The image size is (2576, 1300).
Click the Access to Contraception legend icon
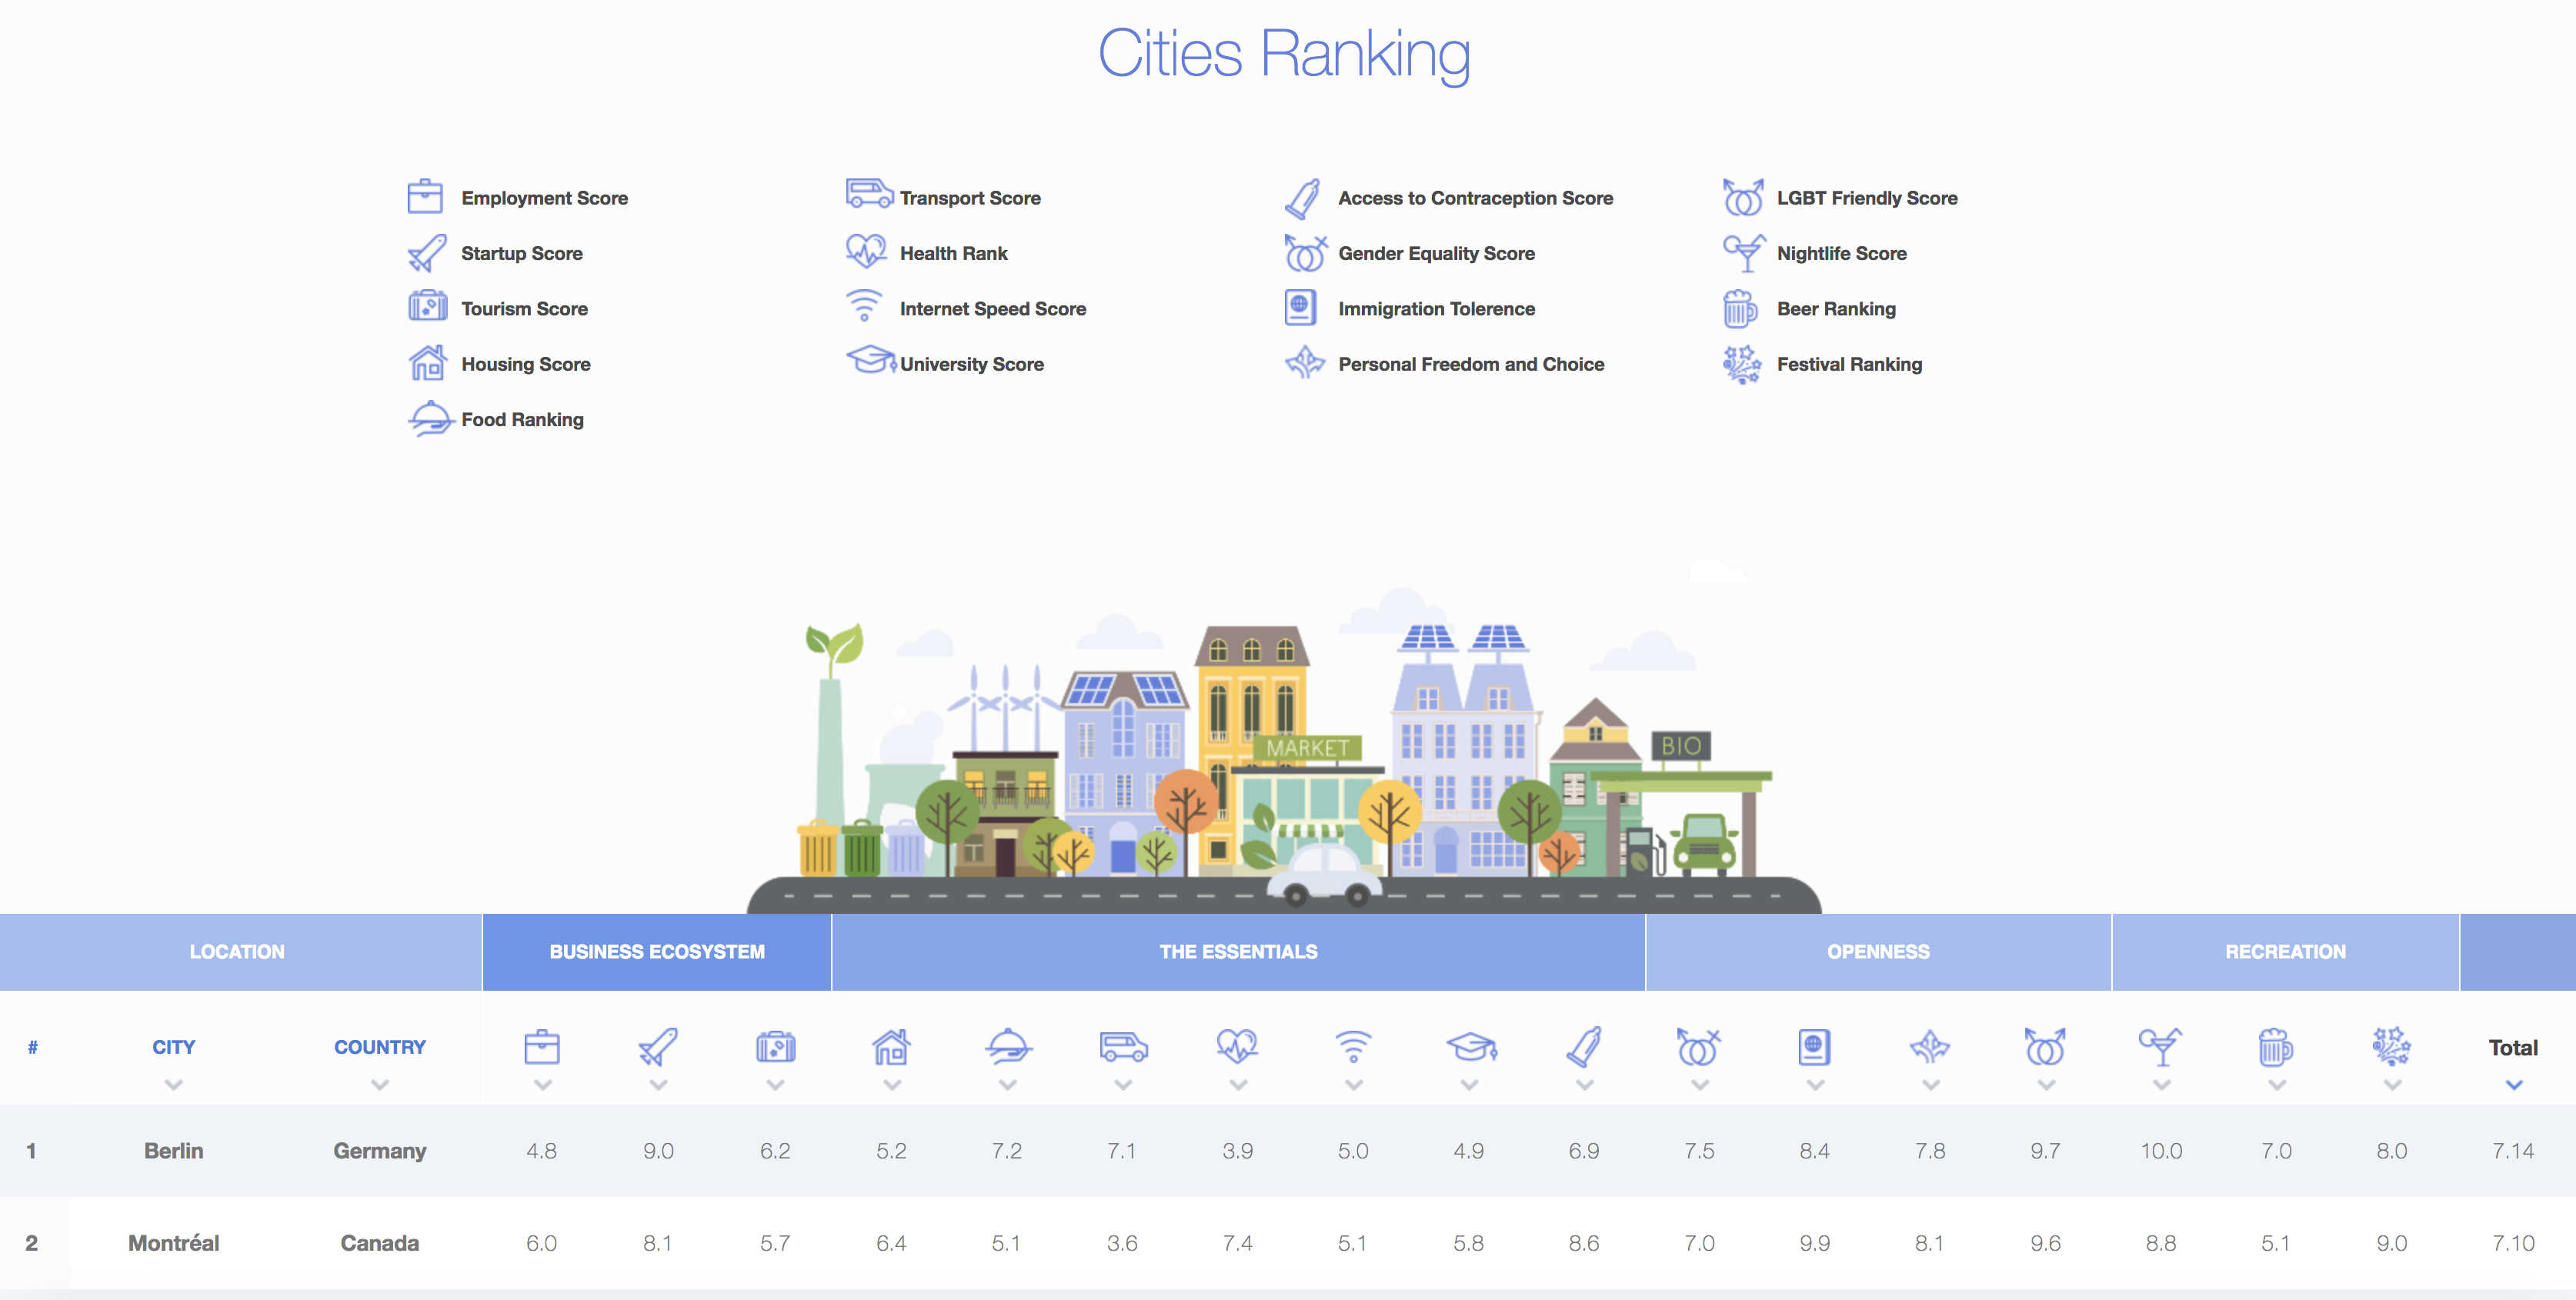click(1302, 198)
